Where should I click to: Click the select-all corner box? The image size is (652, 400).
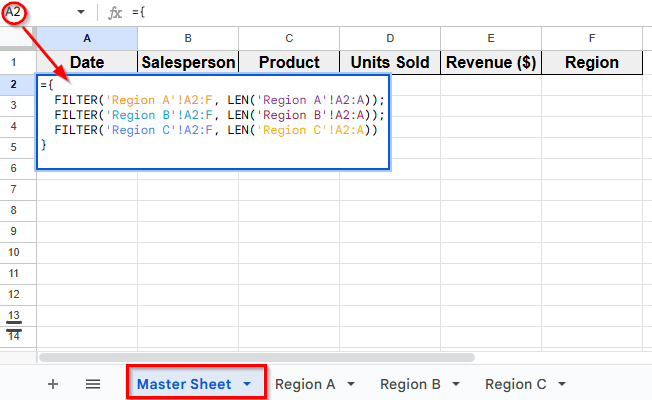click(18, 39)
